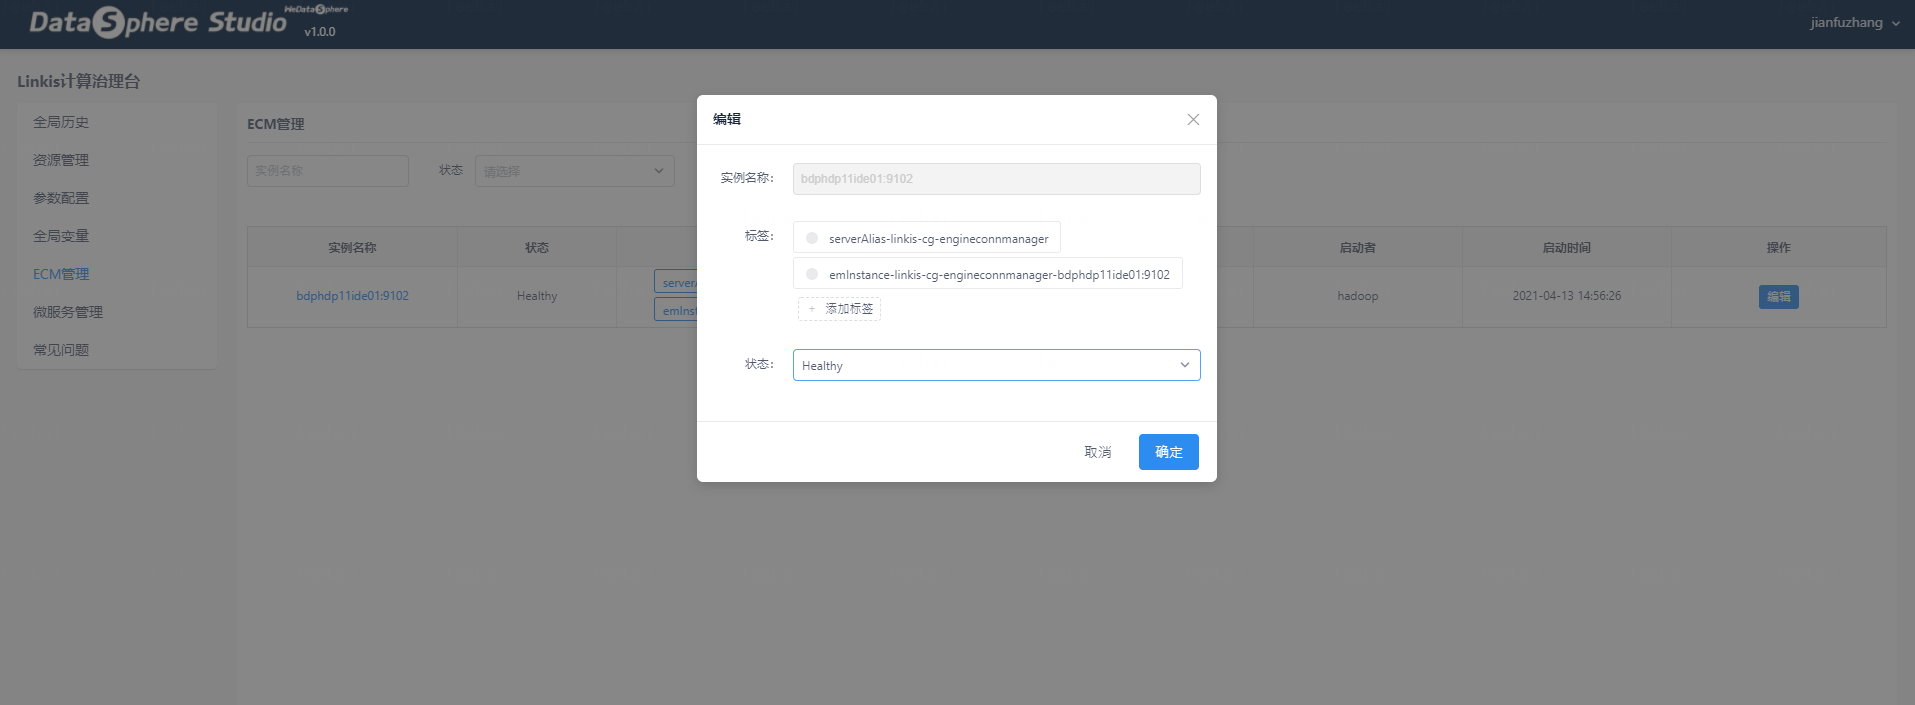Viewport: 1915px width, 705px height.
Task: Click the 实例名称 search input field
Action: pyautogui.click(x=327, y=171)
